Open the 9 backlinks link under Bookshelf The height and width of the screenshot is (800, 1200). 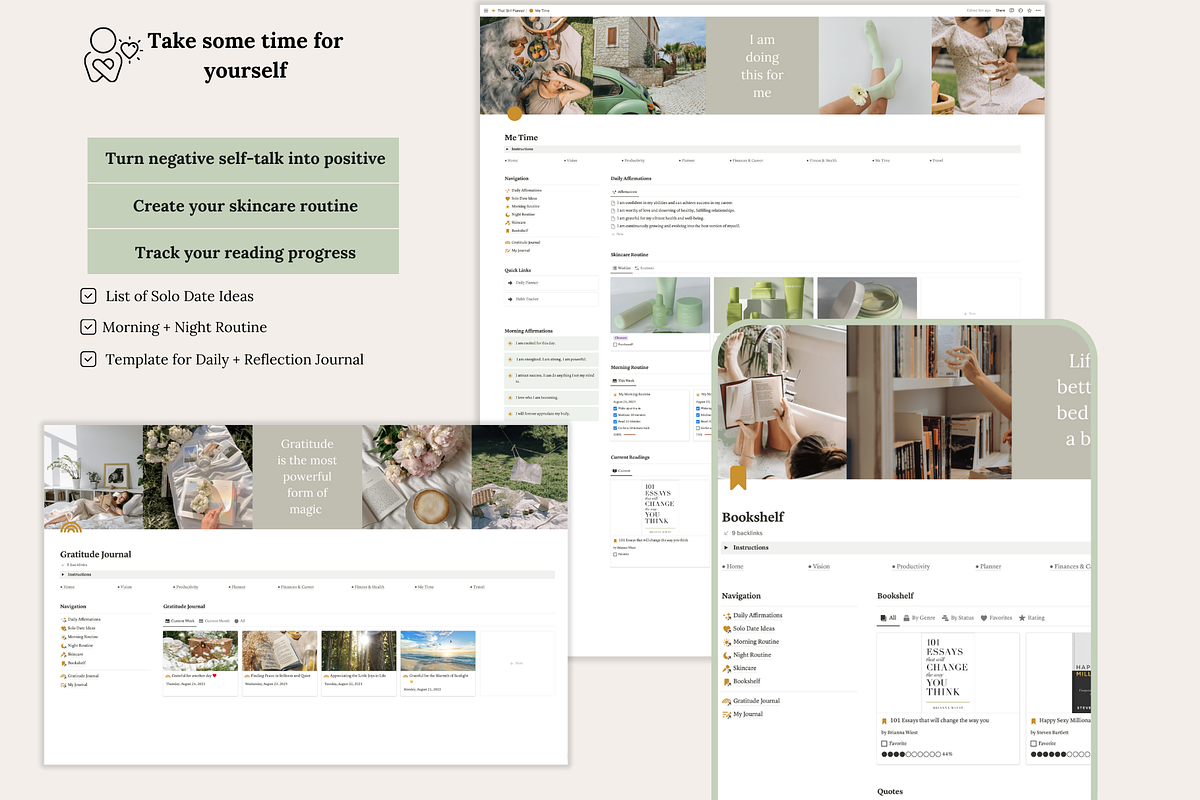(x=744, y=533)
